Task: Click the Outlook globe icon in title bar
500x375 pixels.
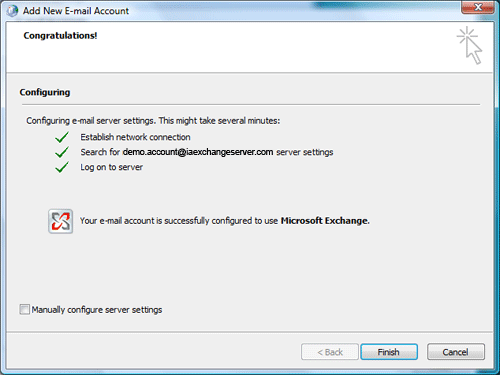Action: (12, 11)
